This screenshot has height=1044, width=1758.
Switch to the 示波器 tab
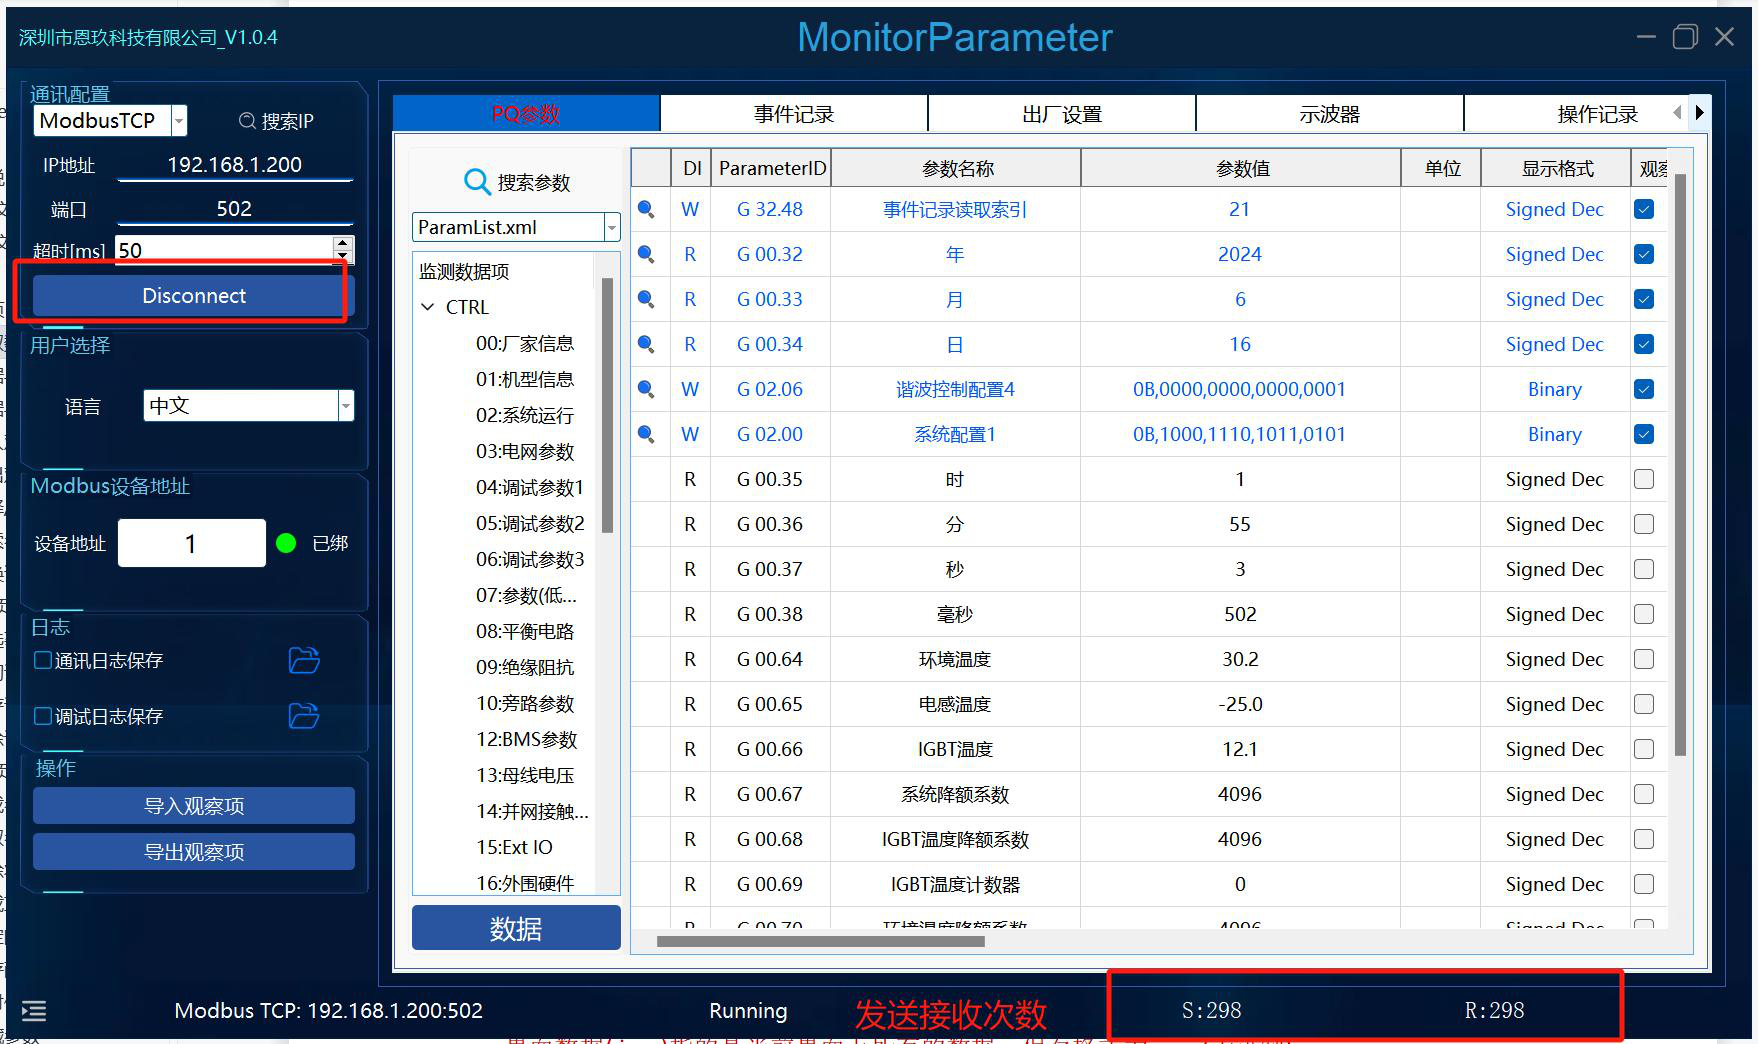click(x=1330, y=114)
